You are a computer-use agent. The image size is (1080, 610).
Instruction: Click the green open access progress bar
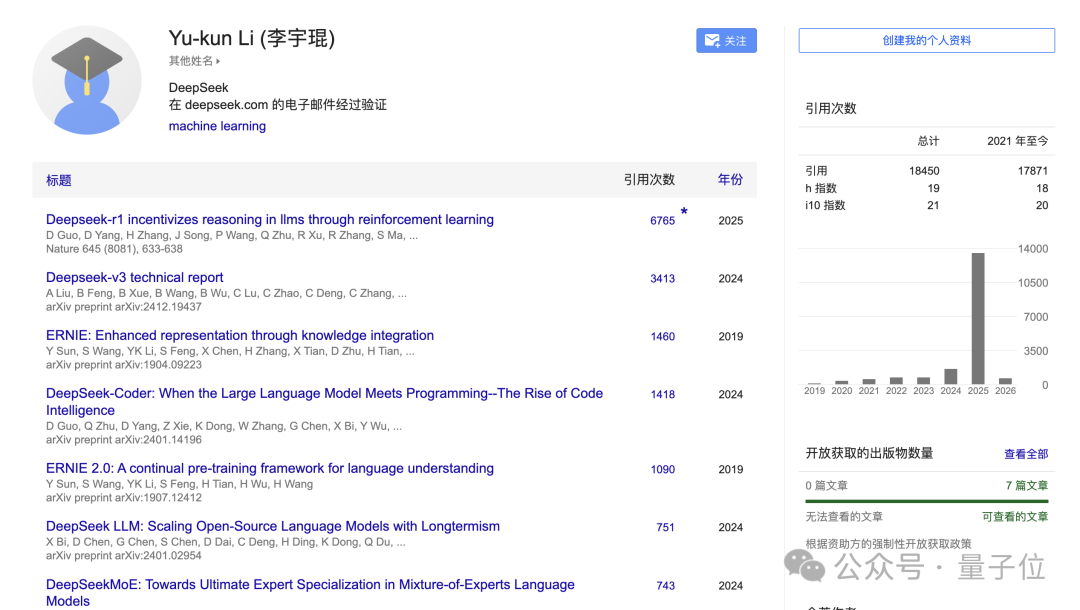[x=926, y=501]
